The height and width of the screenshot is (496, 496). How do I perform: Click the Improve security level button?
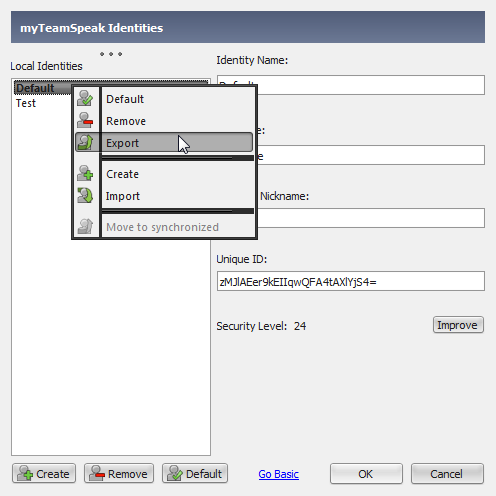(x=458, y=325)
